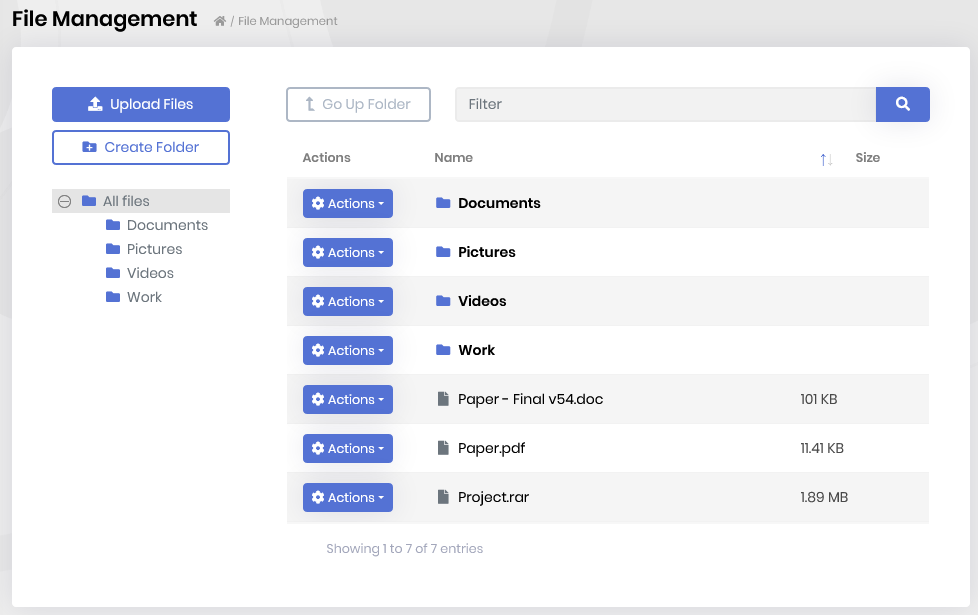Open the Documents folder in table
The height and width of the screenshot is (615, 978).
tap(499, 203)
